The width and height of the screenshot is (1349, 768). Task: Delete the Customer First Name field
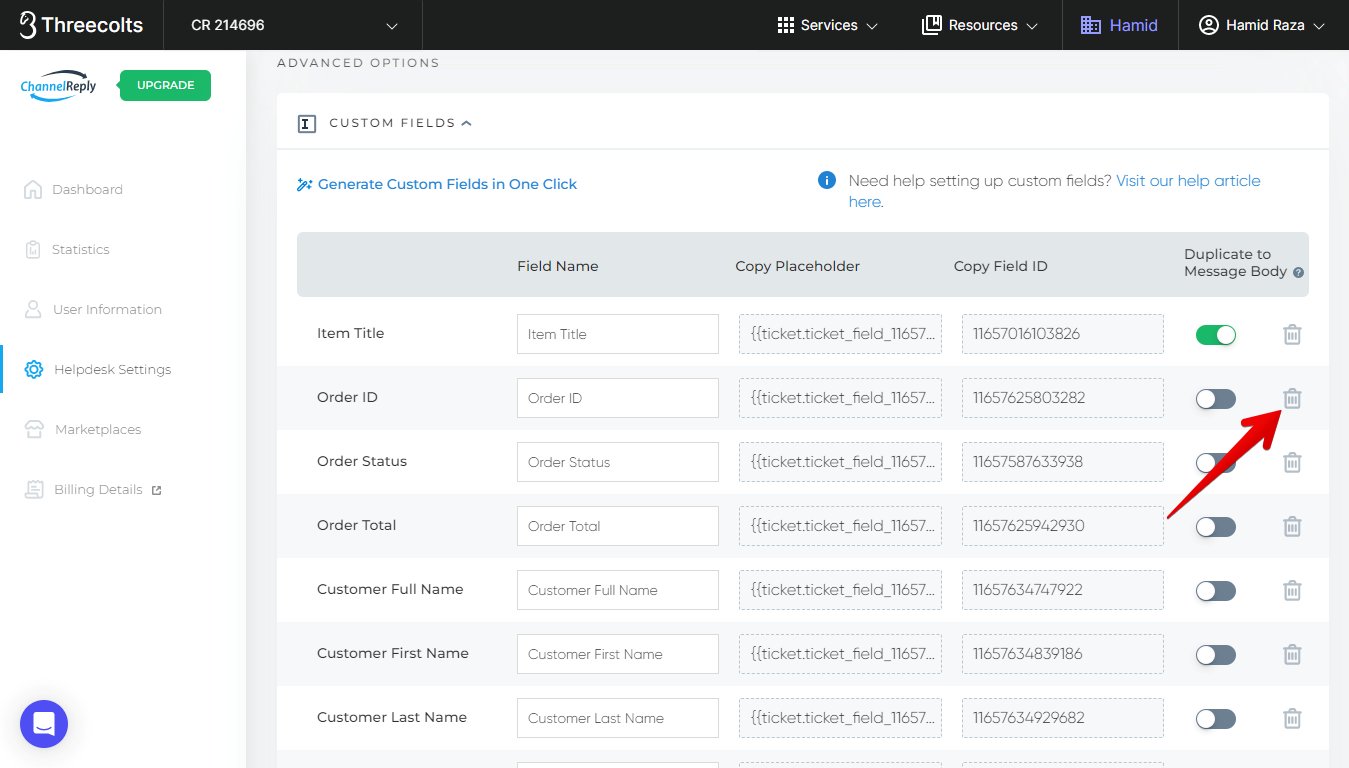[1292, 654]
